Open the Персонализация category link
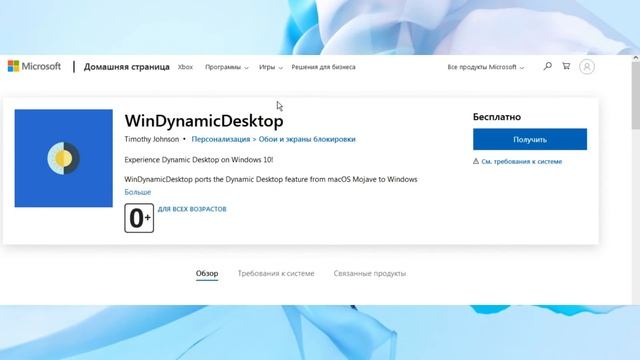 [221, 139]
